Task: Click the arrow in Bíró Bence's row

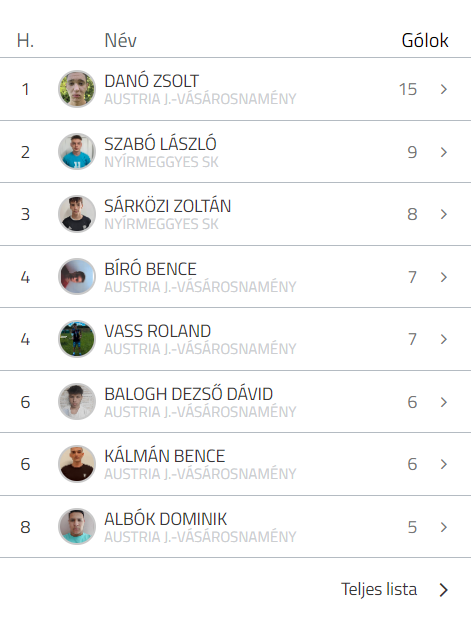Action: (444, 277)
